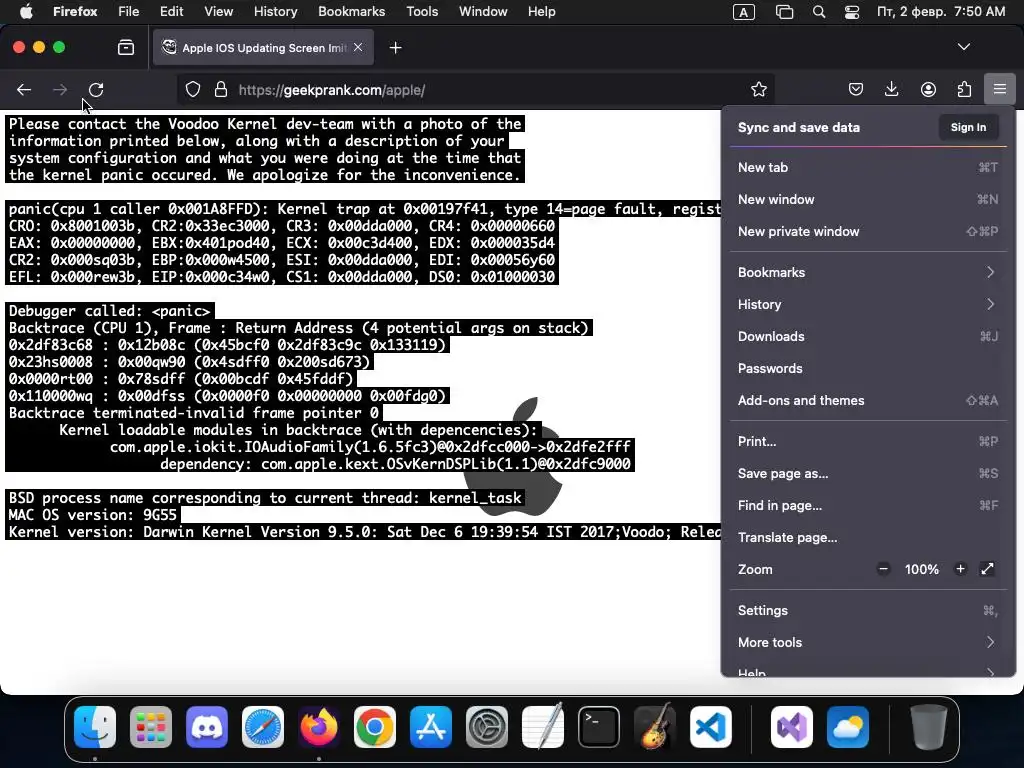Screen dimensions: 1024x768
Task: Open Settings from the menu
Action: pos(868,611)
